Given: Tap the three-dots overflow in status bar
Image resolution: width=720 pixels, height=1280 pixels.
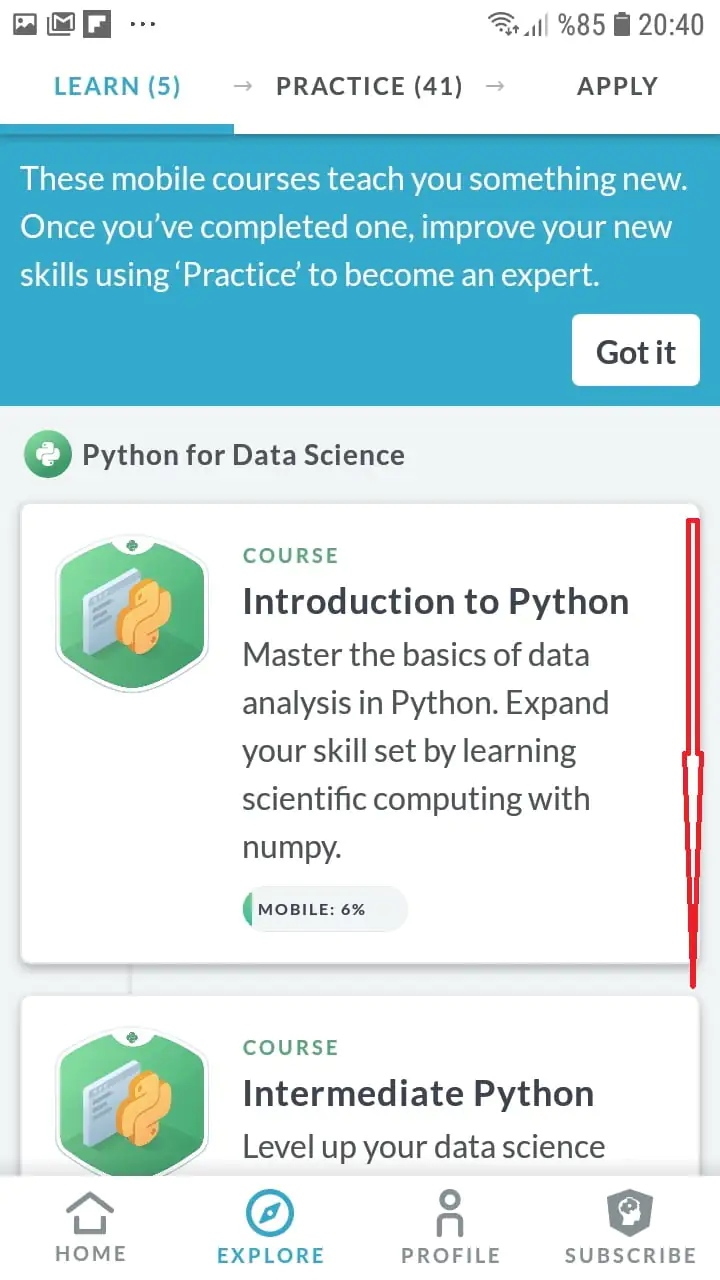Looking at the screenshot, I should pos(143,24).
